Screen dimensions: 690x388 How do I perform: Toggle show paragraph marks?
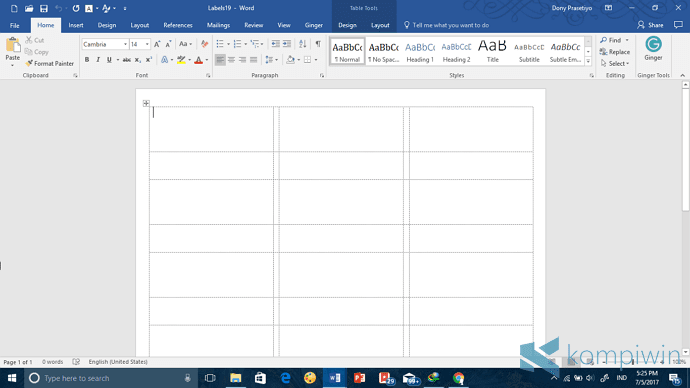(x=318, y=44)
